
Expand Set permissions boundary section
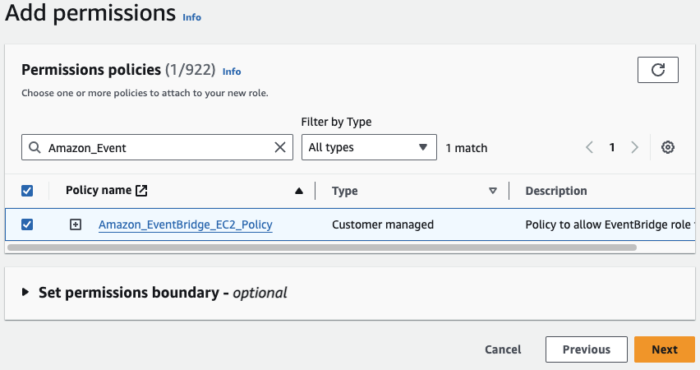[25, 292]
